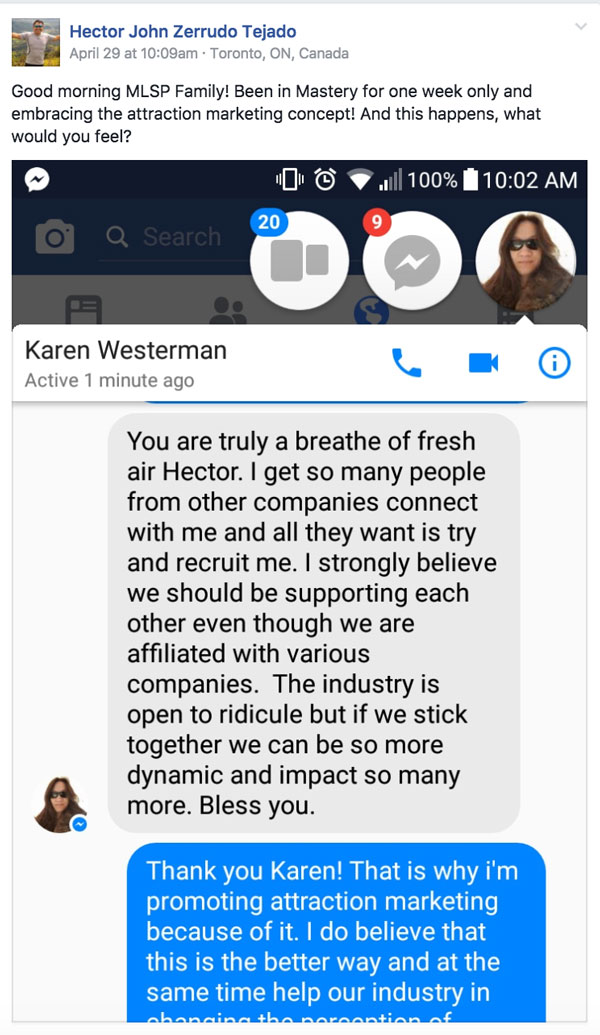Open the friends tab icon
The height and width of the screenshot is (1035, 600).
228,310
